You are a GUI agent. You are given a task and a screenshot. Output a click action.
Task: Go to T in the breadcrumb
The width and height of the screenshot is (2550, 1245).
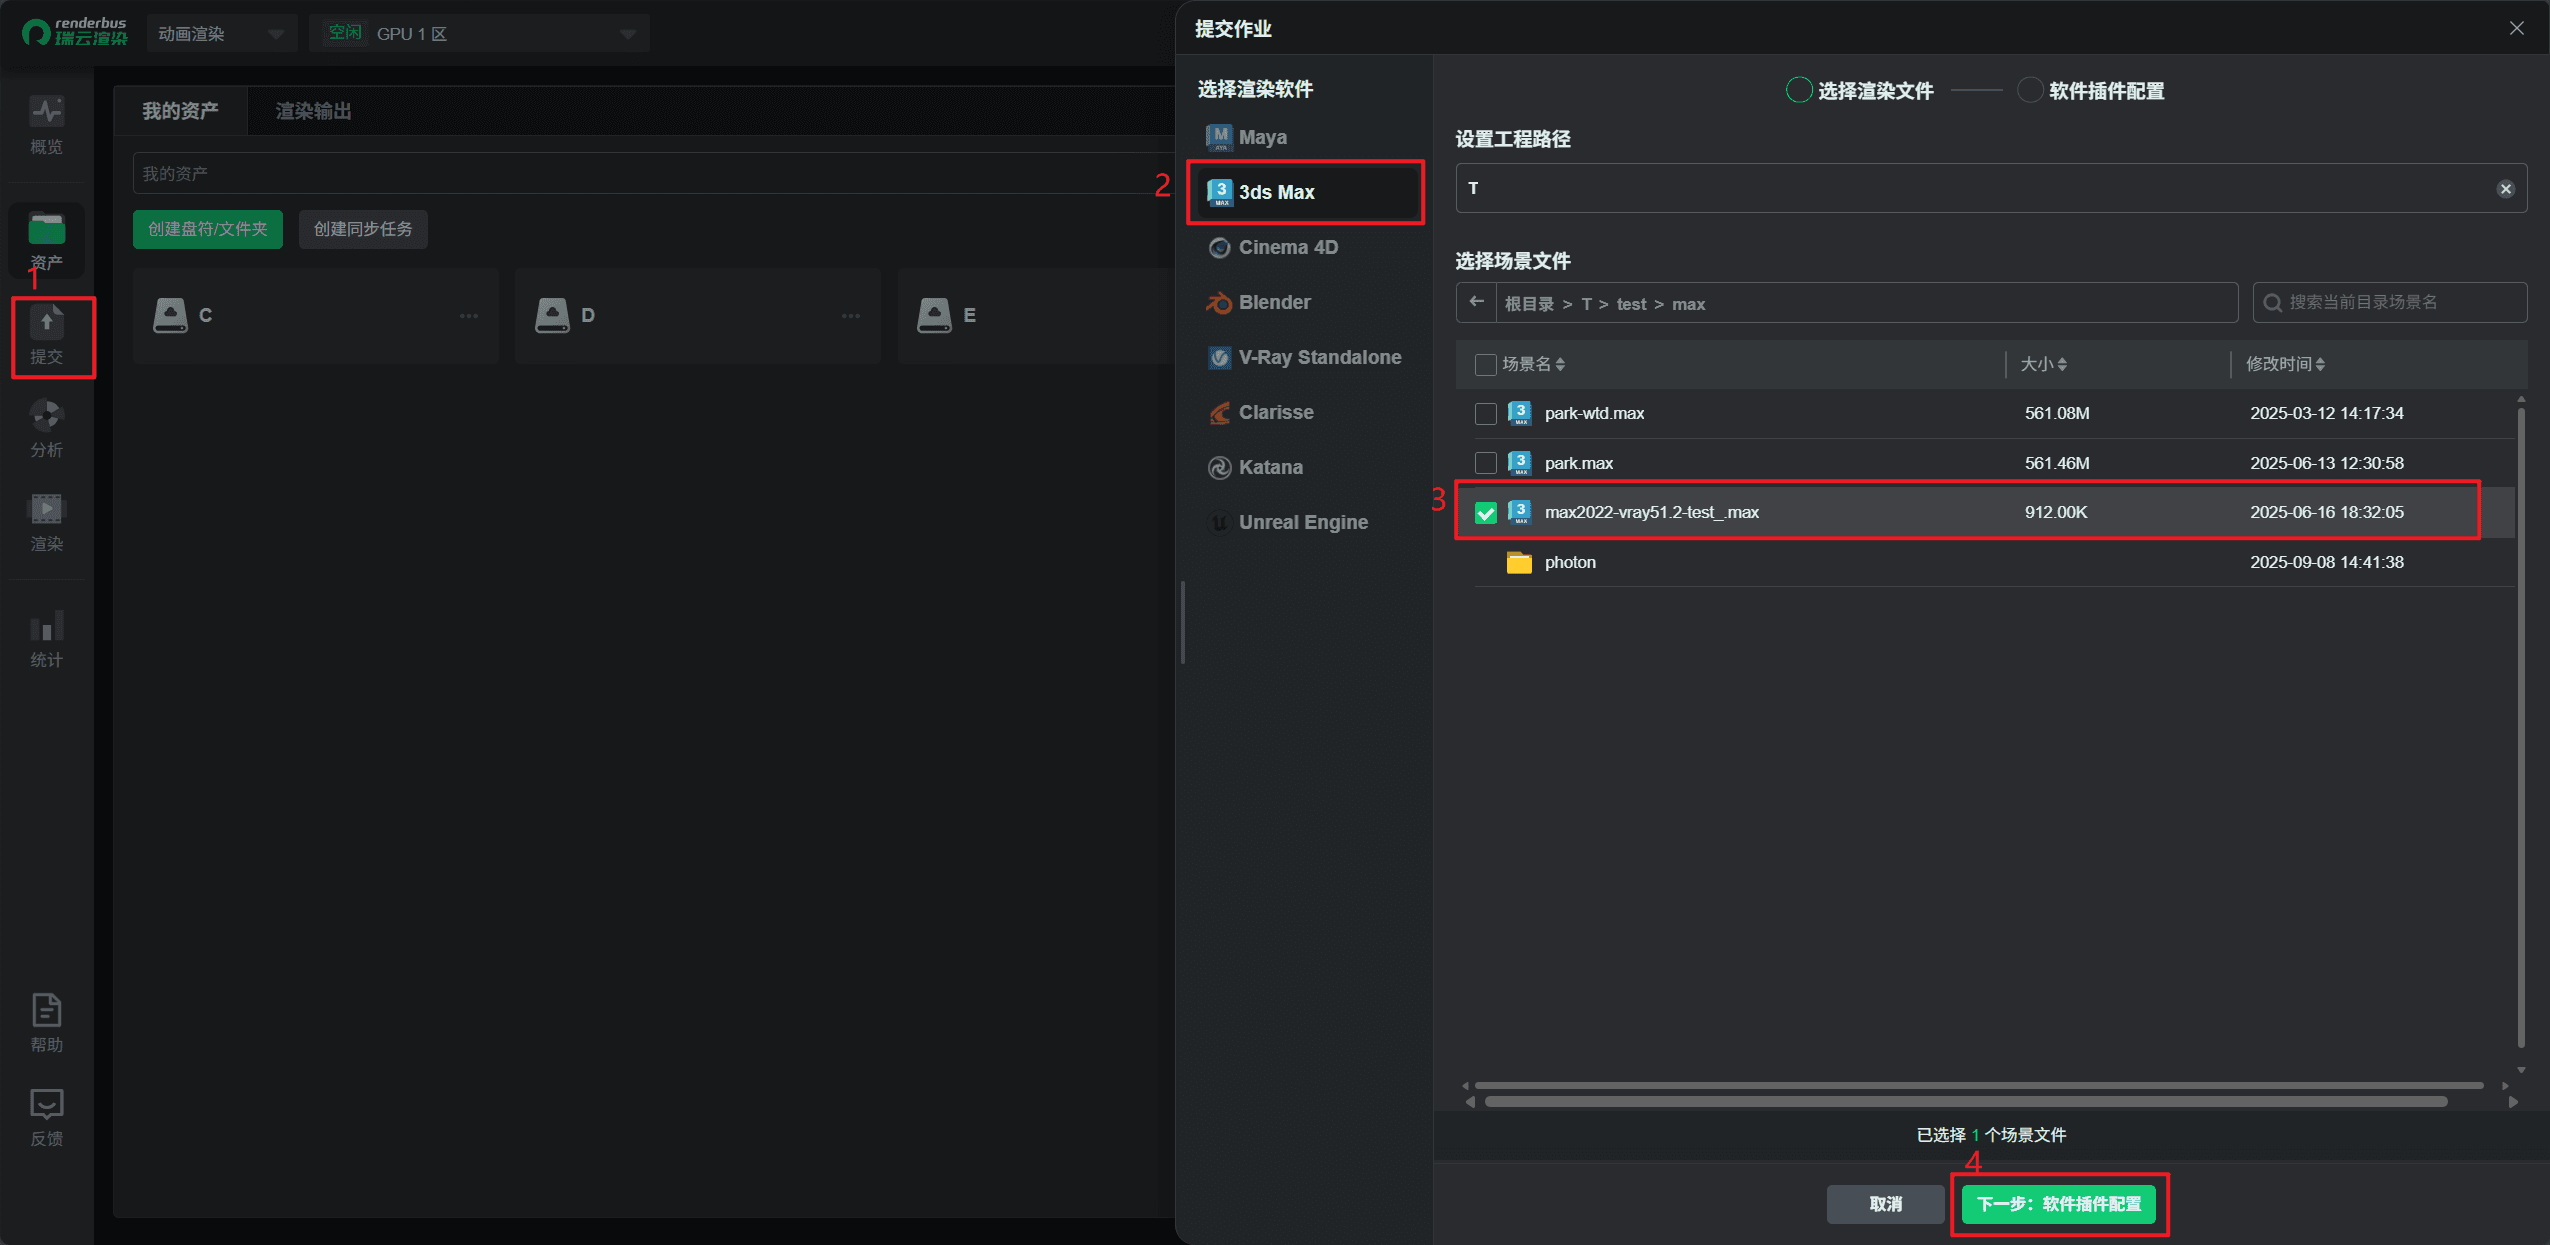click(1586, 304)
